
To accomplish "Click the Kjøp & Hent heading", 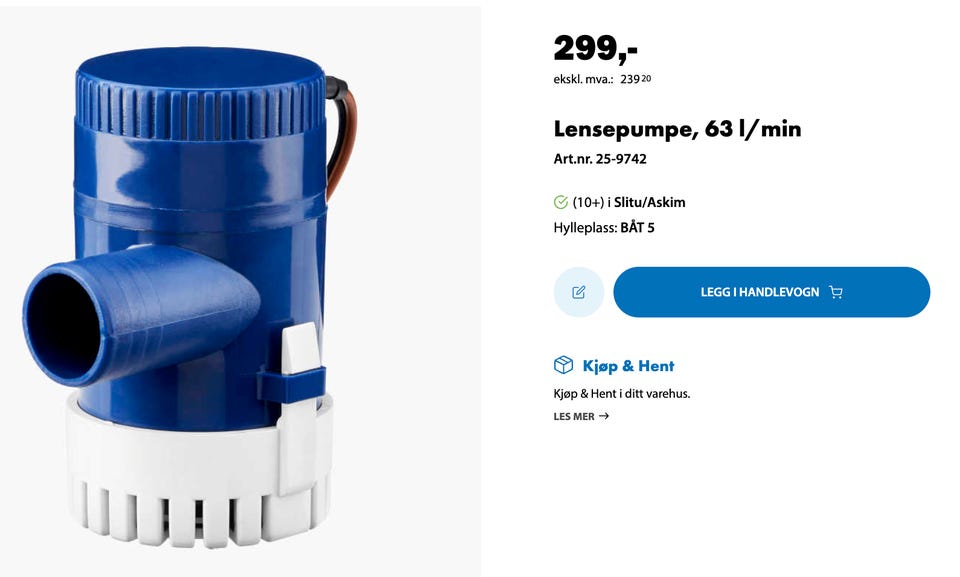I will [x=628, y=366].
